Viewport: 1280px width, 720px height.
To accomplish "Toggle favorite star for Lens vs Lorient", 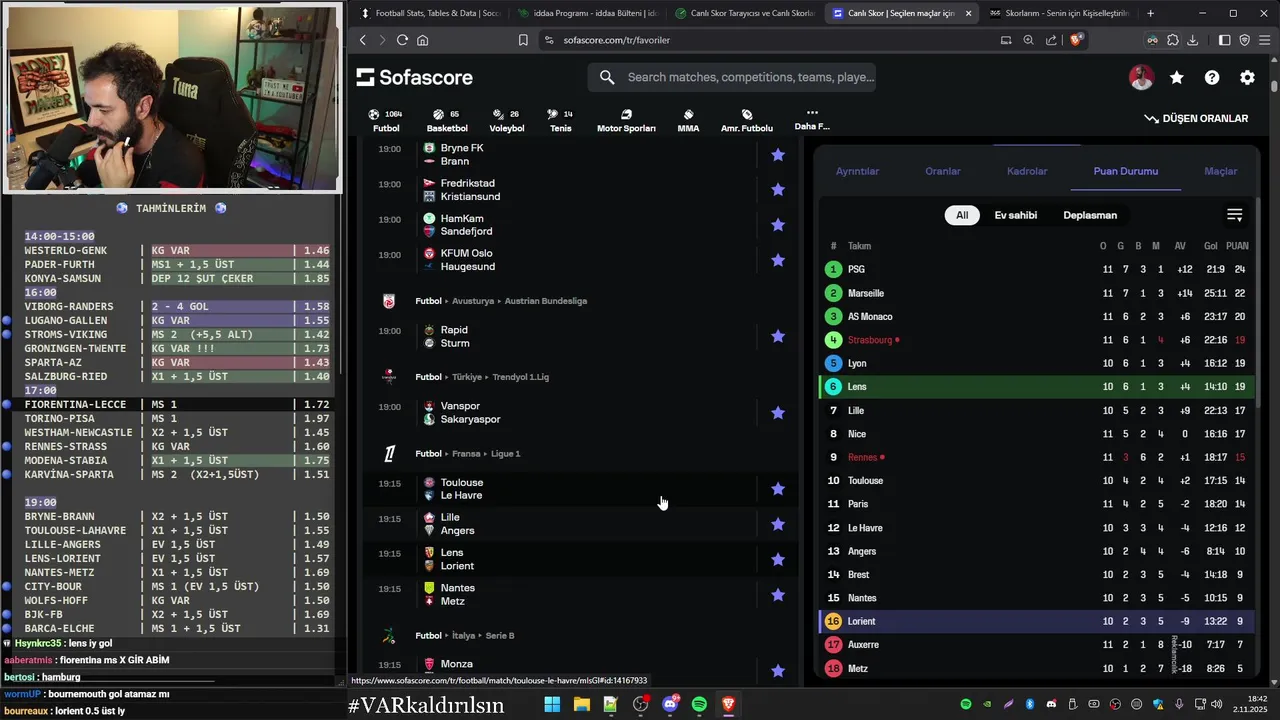I will 778,559.
